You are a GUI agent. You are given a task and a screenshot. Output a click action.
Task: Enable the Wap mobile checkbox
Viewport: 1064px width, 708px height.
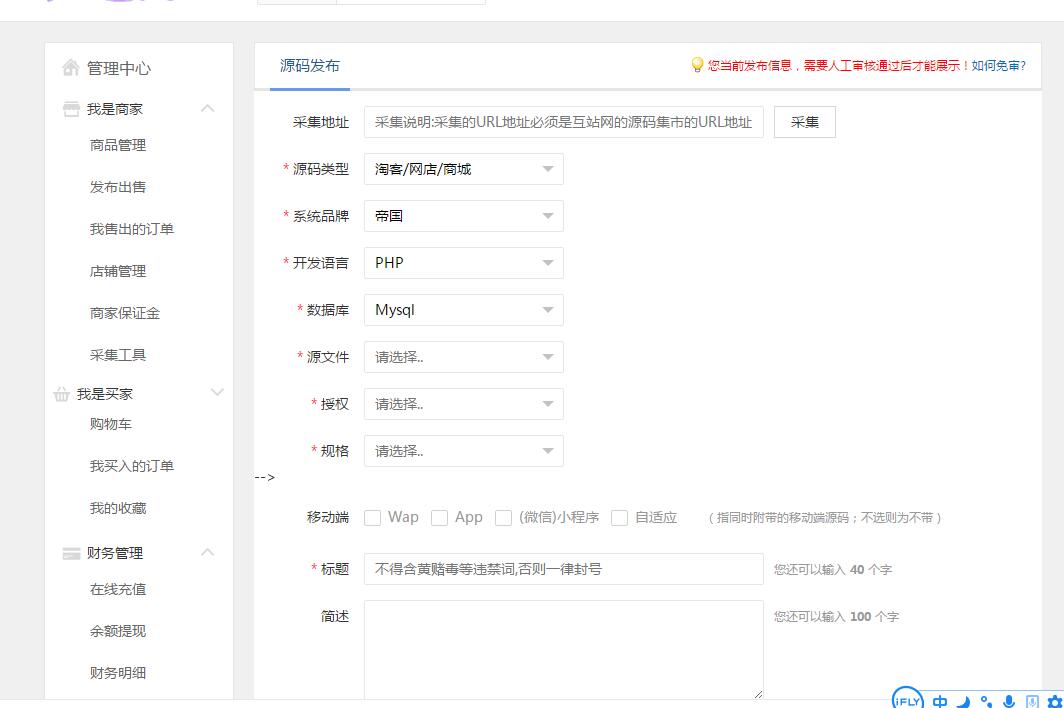(x=373, y=518)
